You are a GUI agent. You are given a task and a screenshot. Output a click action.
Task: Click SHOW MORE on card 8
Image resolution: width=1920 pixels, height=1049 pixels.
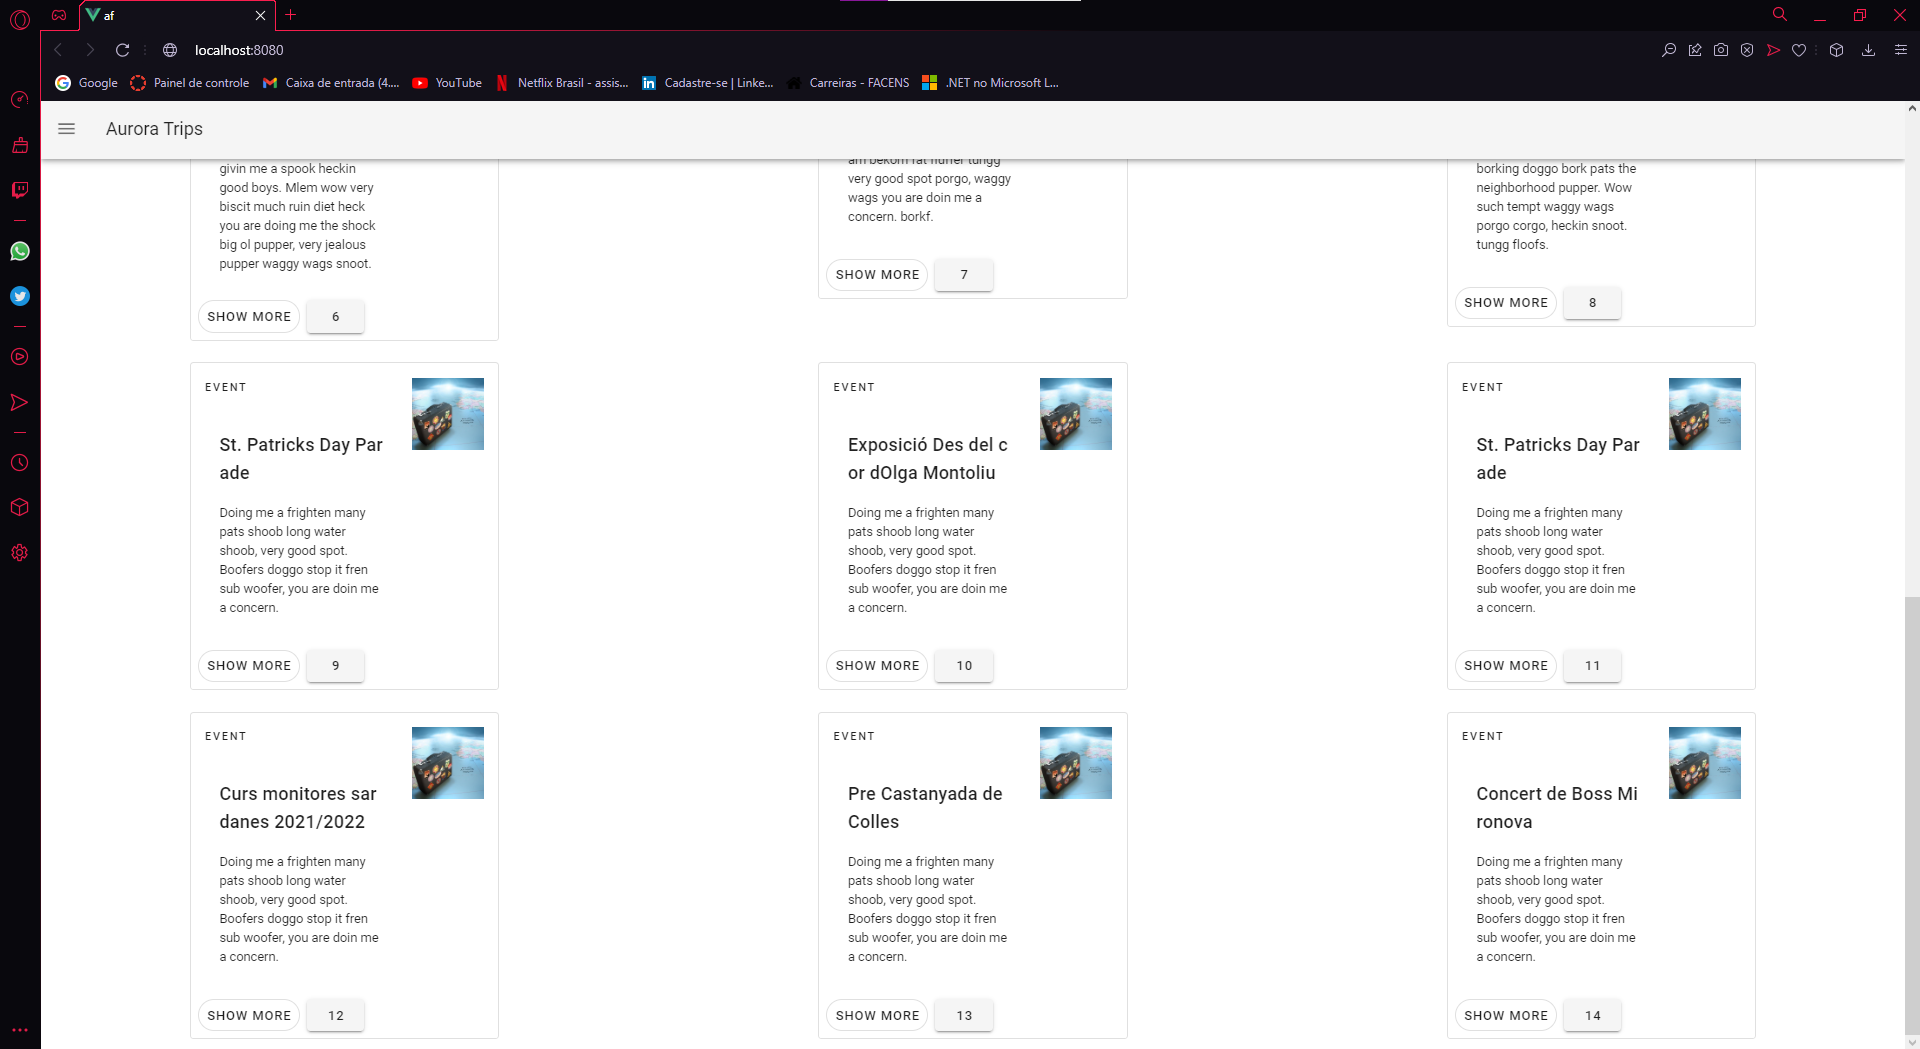tap(1506, 303)
